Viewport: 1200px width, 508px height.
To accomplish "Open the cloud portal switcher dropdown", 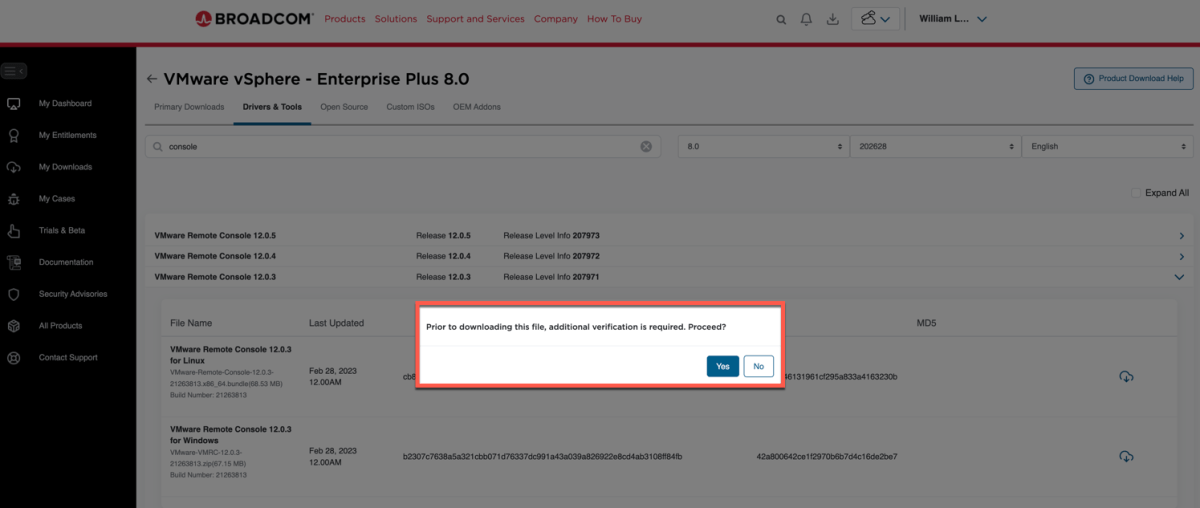I will click(x=875, y=19).
